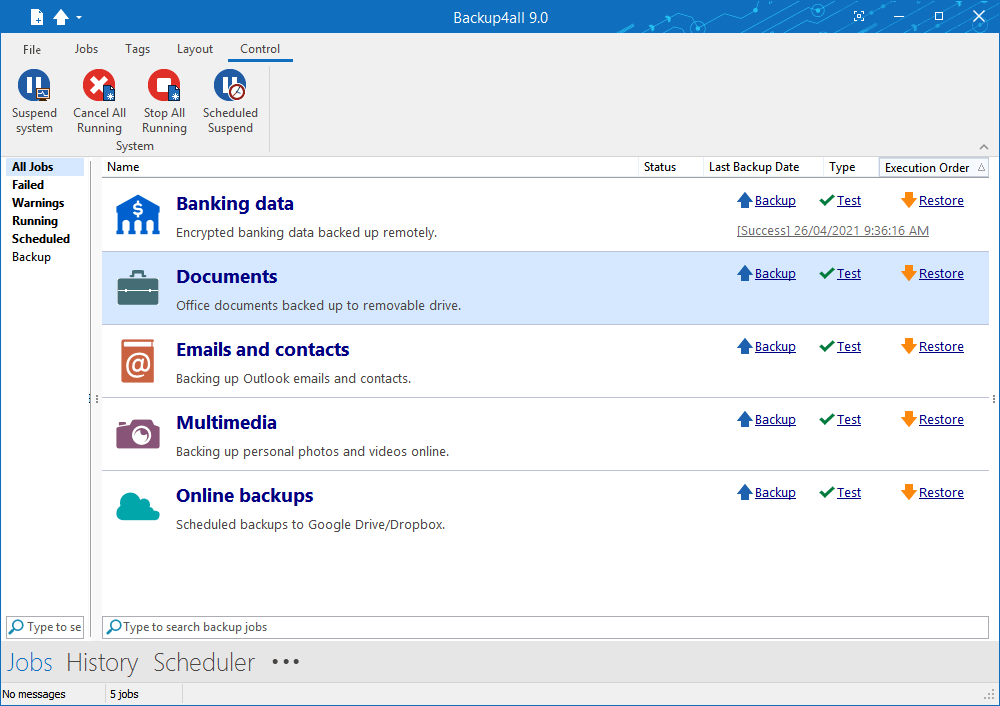The image size is (1000, 706).
Task: Collapse the ribbon with the chevron
Action: (983, 146)
